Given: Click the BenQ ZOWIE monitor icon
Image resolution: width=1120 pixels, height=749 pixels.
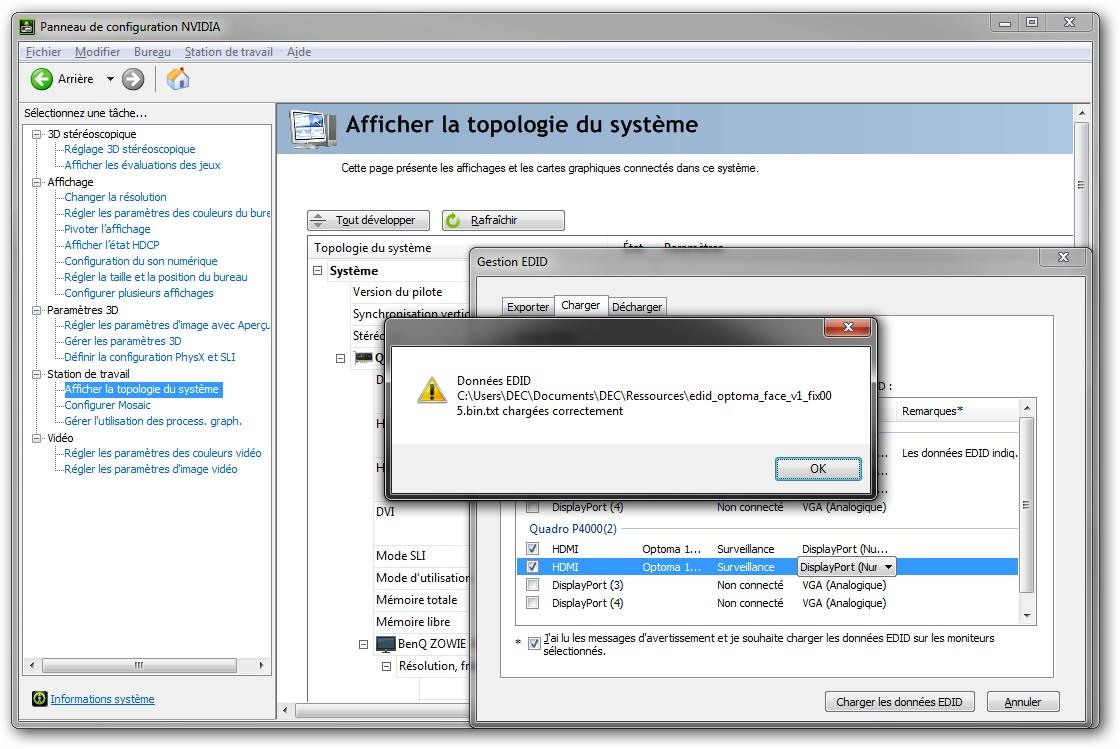Looking at the screenshot, I should click(x=385, y=644).
